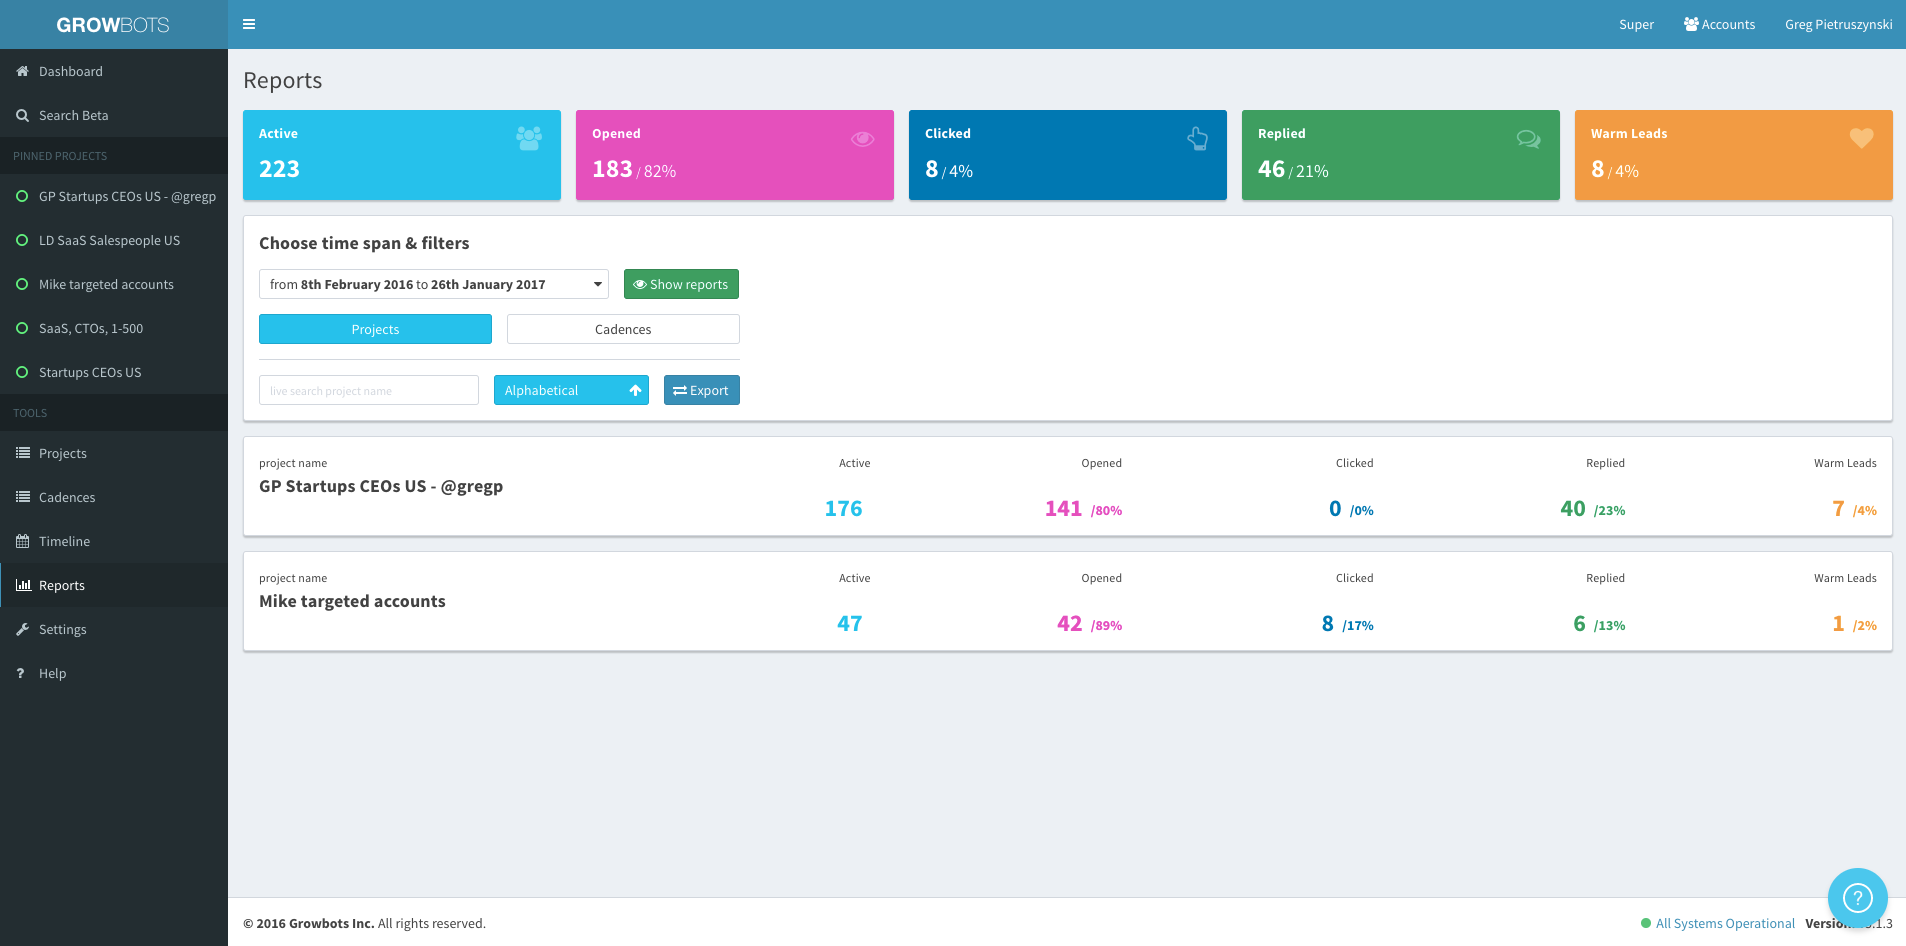Image resolution: width=1906 pixels, height=946 pixels.
Task: Open the Timeline tool
Action: pyautogui.click(x=65, y=541)
